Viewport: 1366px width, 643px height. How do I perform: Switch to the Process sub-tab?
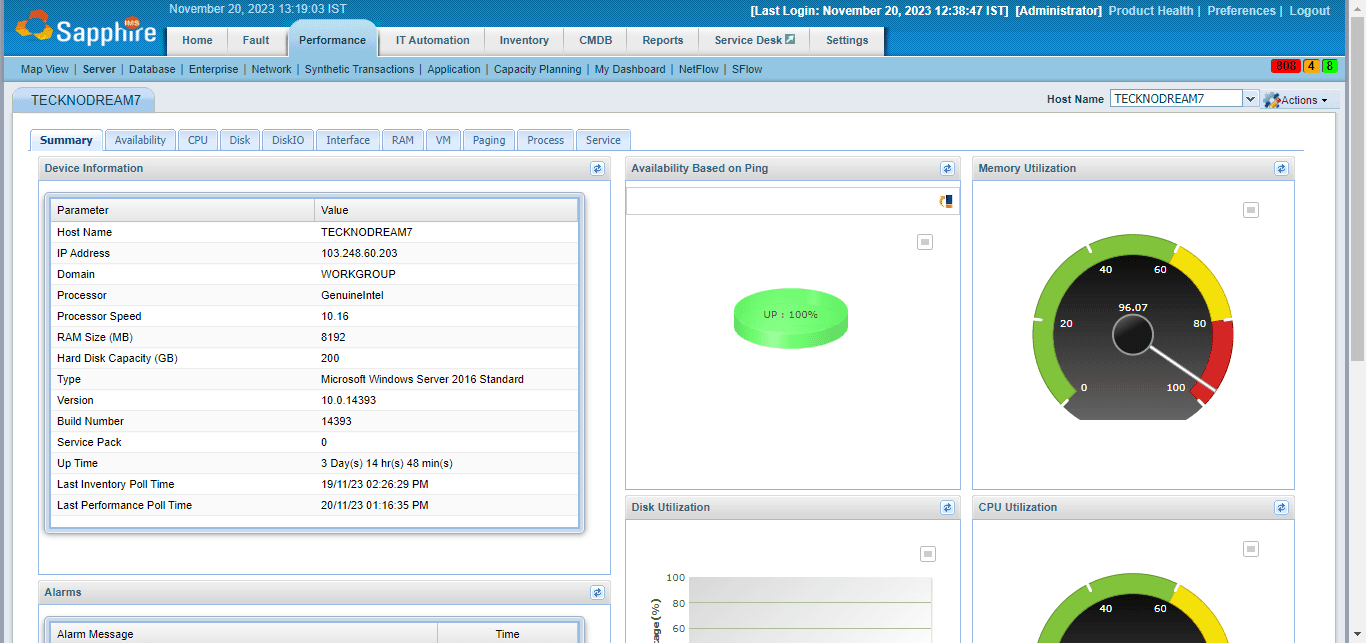[546, 140]
